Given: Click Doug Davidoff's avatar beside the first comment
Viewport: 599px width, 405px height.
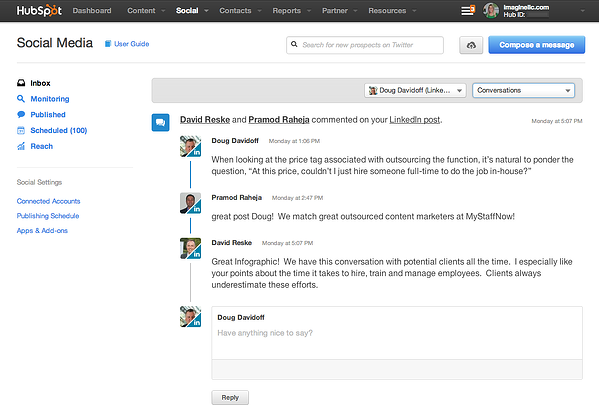Looking at the screenshot, I should pos(190,146).
